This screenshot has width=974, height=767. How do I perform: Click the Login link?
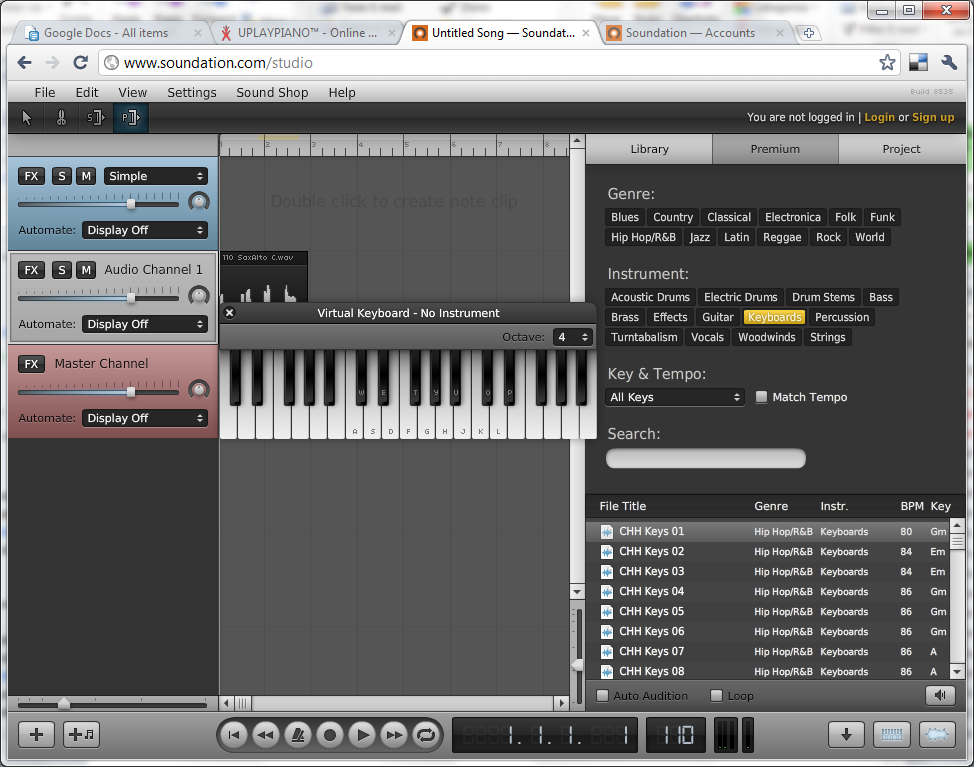(x=880, y=117)
